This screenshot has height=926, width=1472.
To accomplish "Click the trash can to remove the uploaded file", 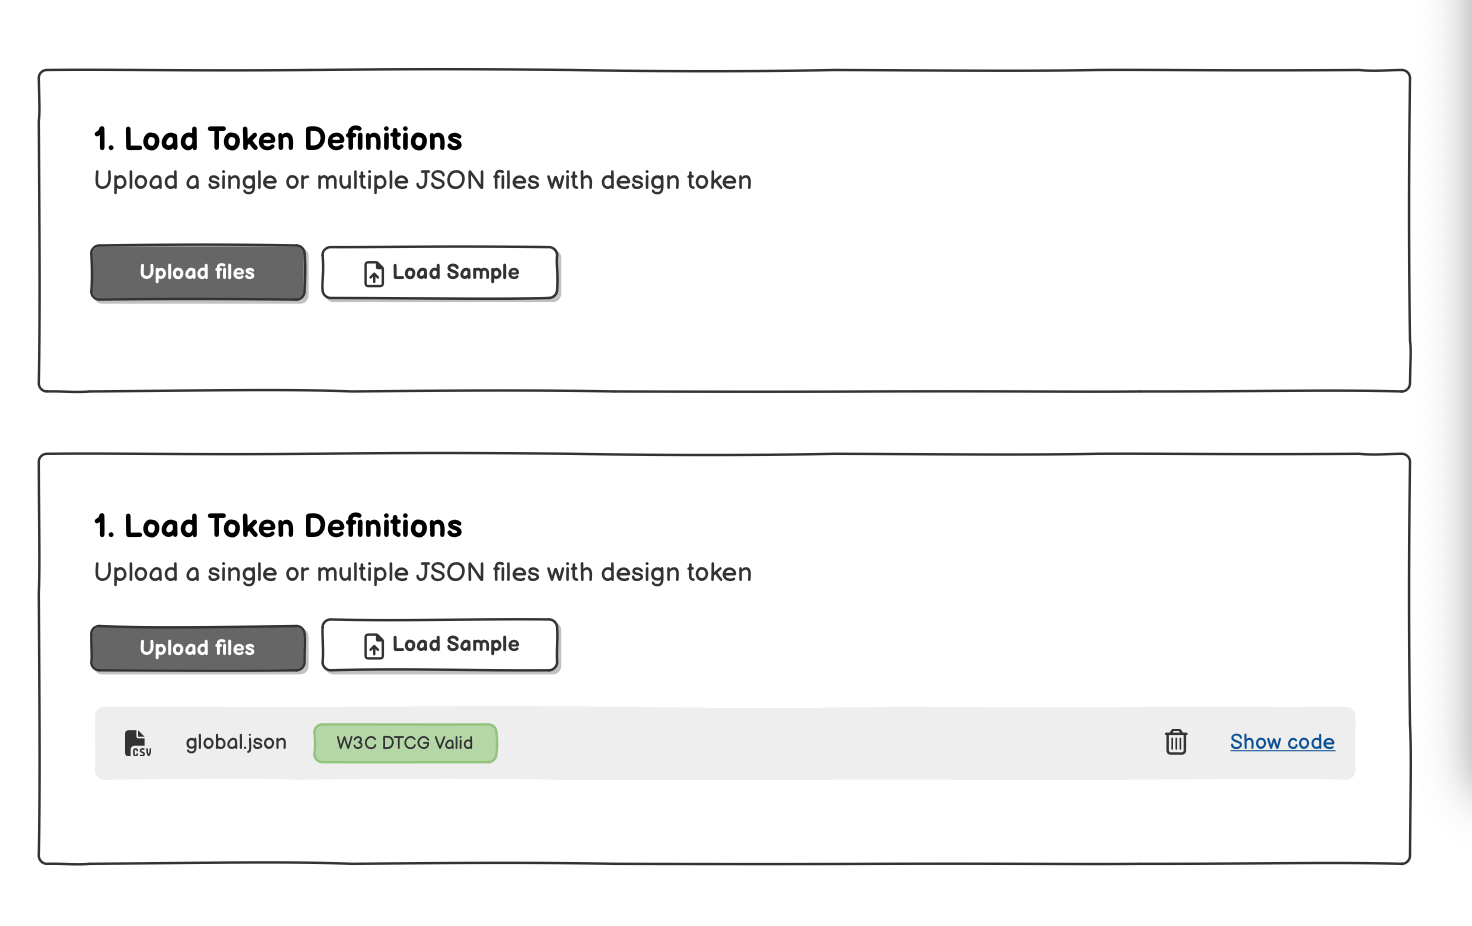I will (x=1176, y=742).
